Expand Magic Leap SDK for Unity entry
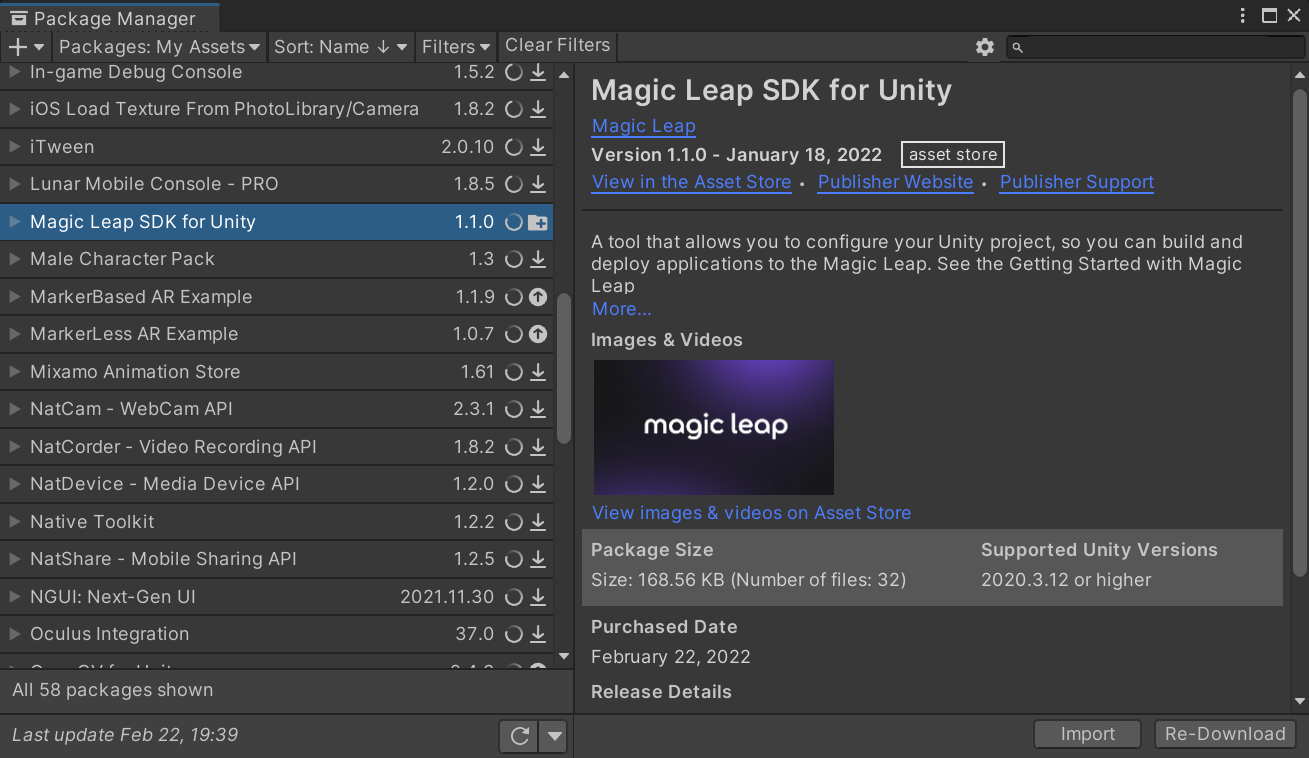 coord(14,222)
